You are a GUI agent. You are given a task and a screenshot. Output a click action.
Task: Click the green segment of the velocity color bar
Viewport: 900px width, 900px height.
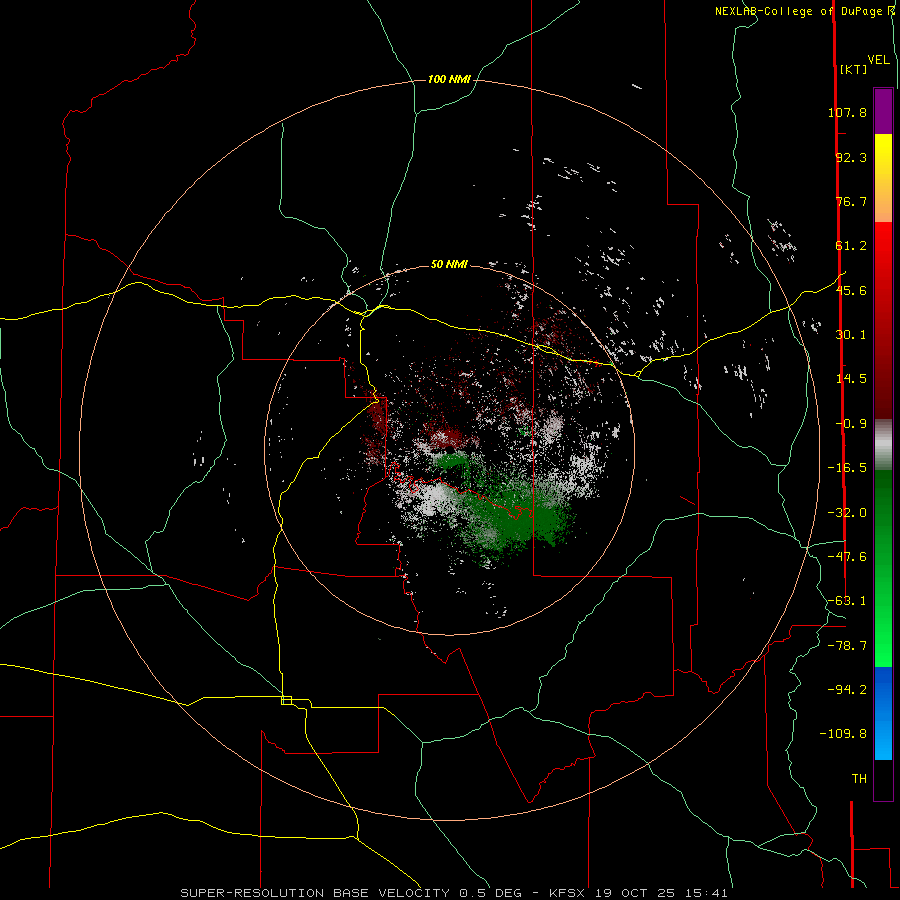883,568
